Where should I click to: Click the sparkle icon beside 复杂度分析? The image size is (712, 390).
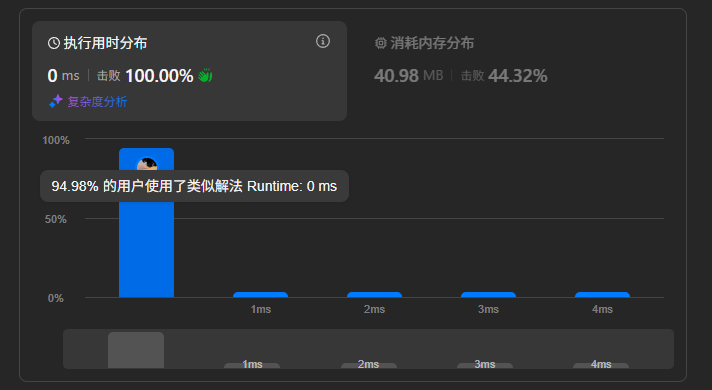click(x=56, y=101)
